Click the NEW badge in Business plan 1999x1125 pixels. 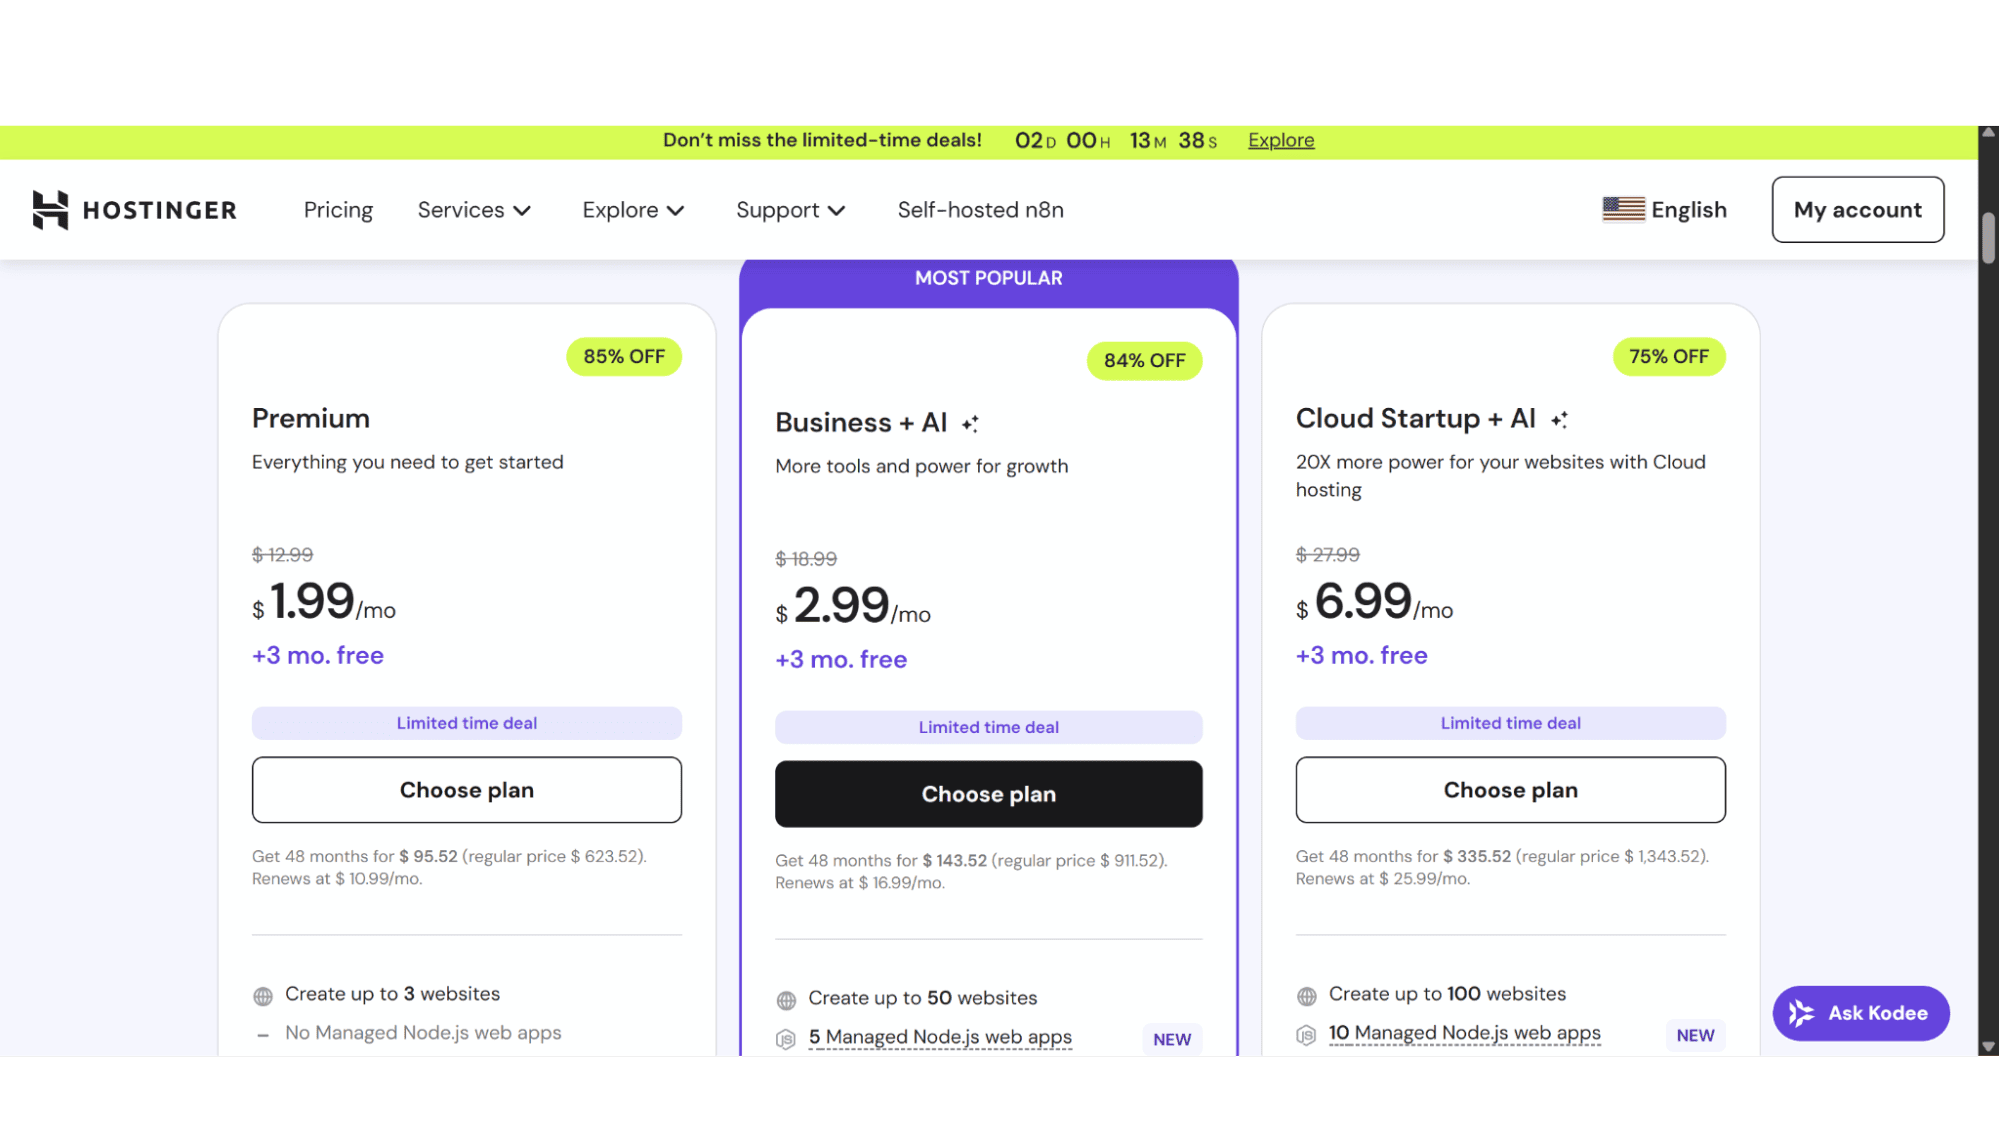point(1172,1040)
